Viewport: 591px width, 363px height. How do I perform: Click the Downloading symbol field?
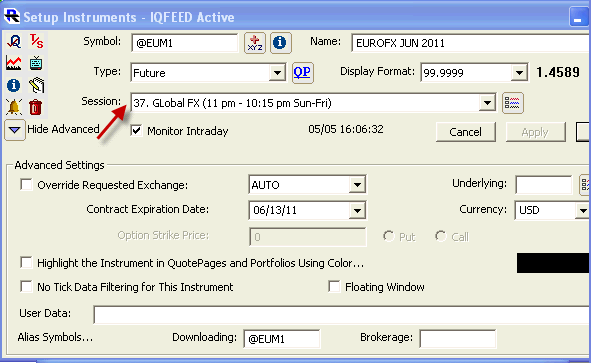(x=282, y=338)
